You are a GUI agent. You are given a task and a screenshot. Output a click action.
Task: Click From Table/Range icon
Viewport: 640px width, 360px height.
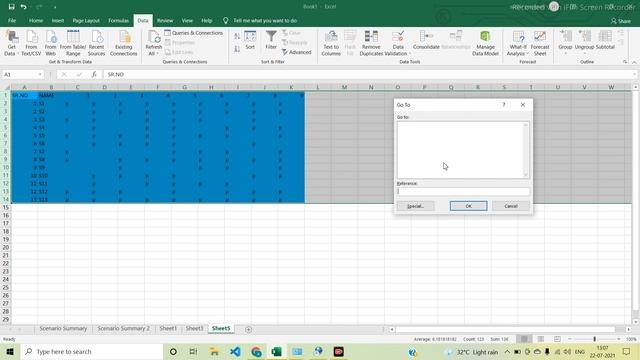[73, 43]
